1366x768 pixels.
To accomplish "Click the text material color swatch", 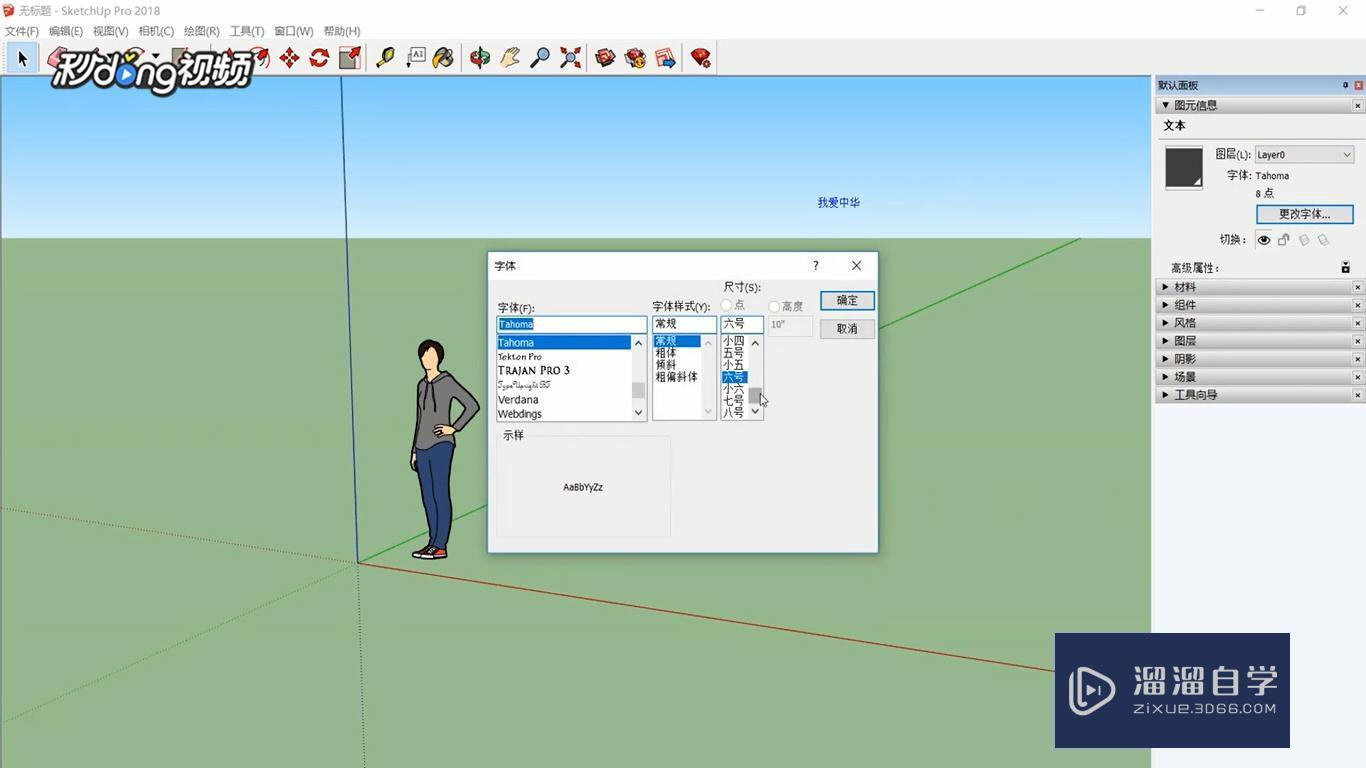I will click(1184, 168).
